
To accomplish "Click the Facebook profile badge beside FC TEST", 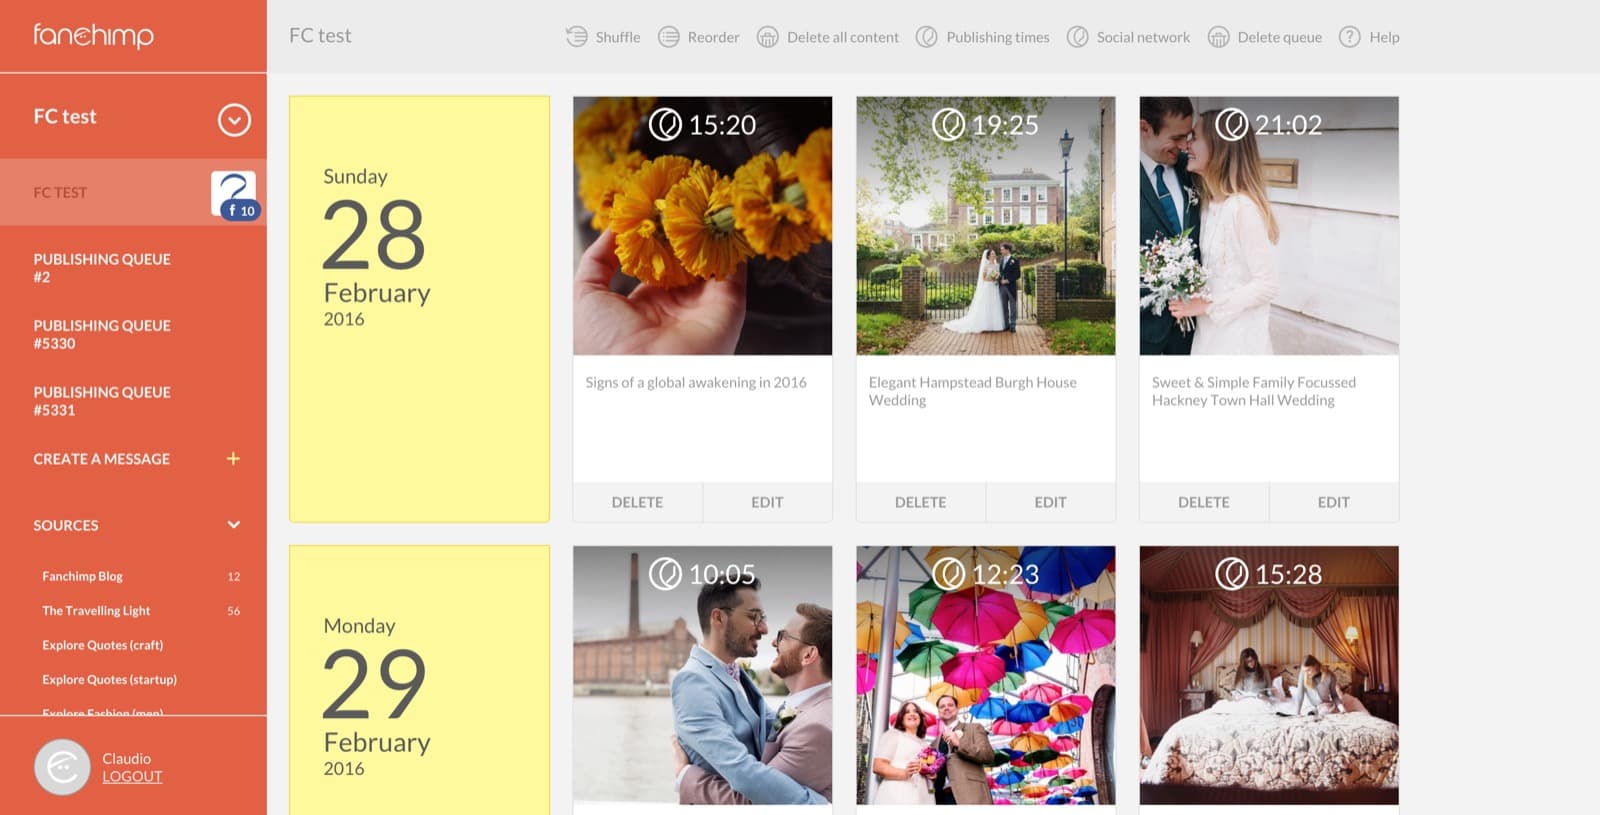I will (x=235, y=194).
